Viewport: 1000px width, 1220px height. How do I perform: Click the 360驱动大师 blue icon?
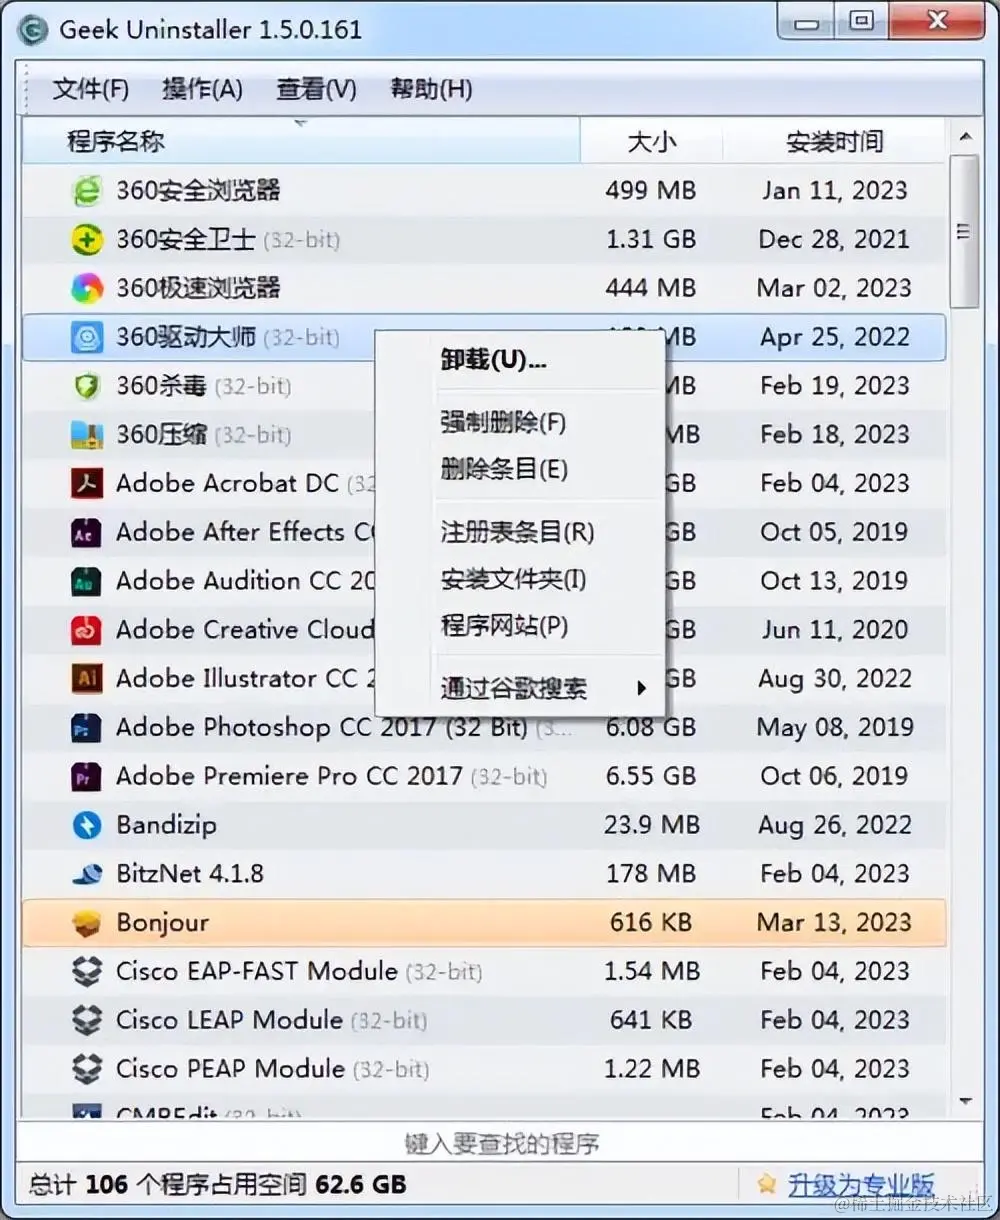(x=87, y=337)
